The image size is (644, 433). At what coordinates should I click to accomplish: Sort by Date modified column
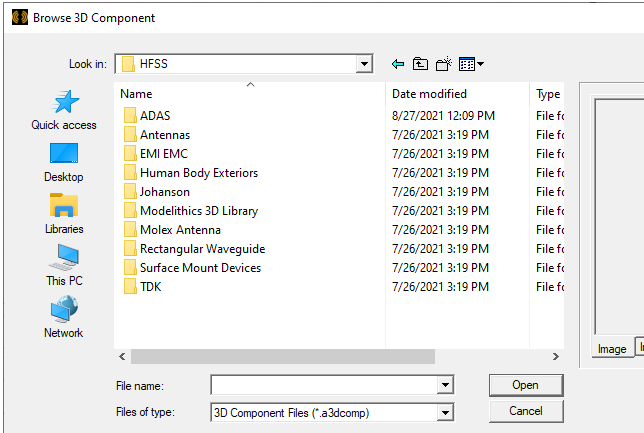(458, 94)
